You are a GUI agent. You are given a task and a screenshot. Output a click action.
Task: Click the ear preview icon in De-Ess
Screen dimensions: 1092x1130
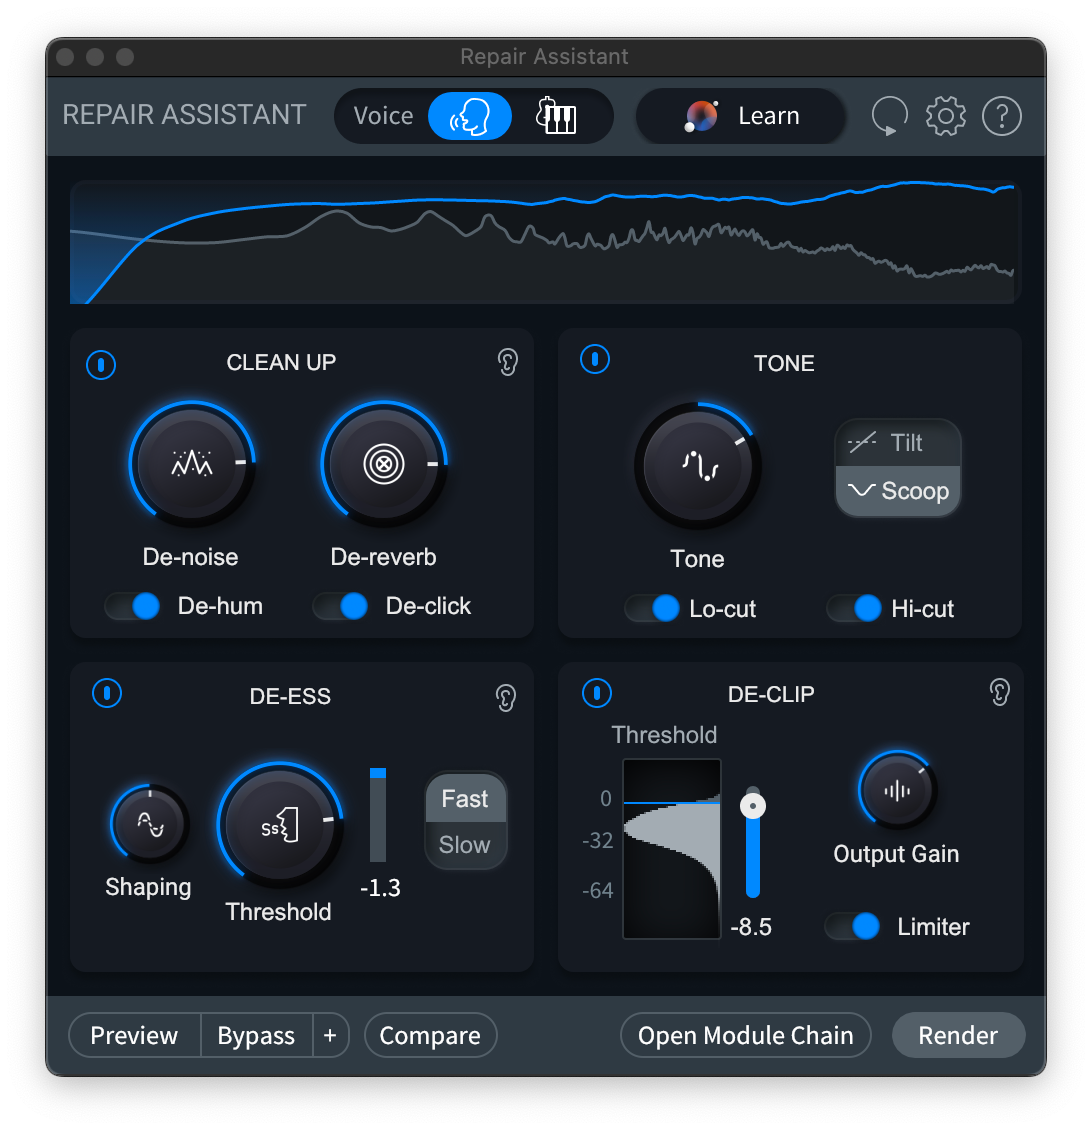[x=505, y=697]
